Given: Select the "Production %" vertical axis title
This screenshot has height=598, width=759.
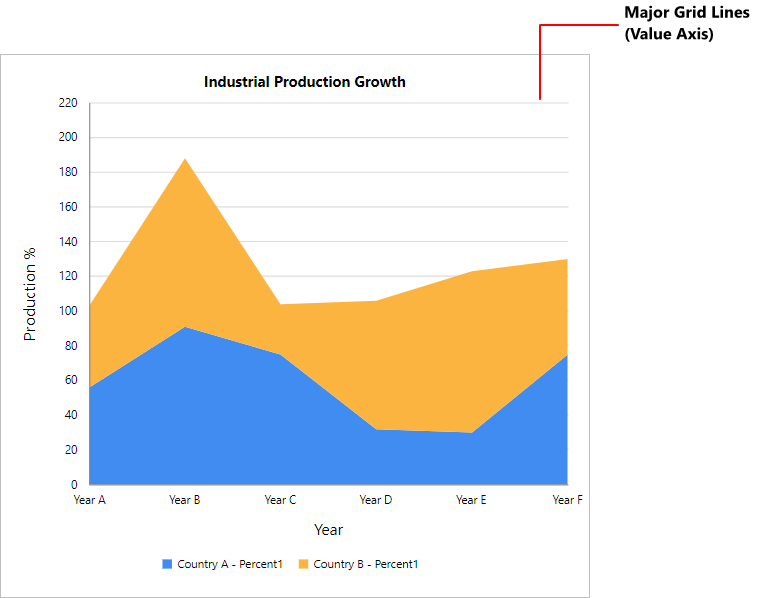Looking at the screenshot, I should pos(30,294).
